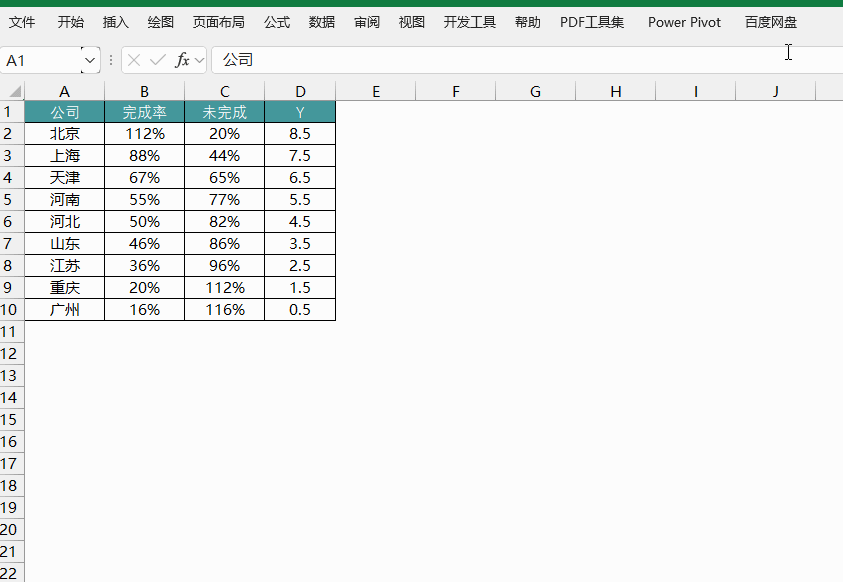Viewport: 843px width, 582px height.
Task: Select row 20 header
Action: (12, 529)
